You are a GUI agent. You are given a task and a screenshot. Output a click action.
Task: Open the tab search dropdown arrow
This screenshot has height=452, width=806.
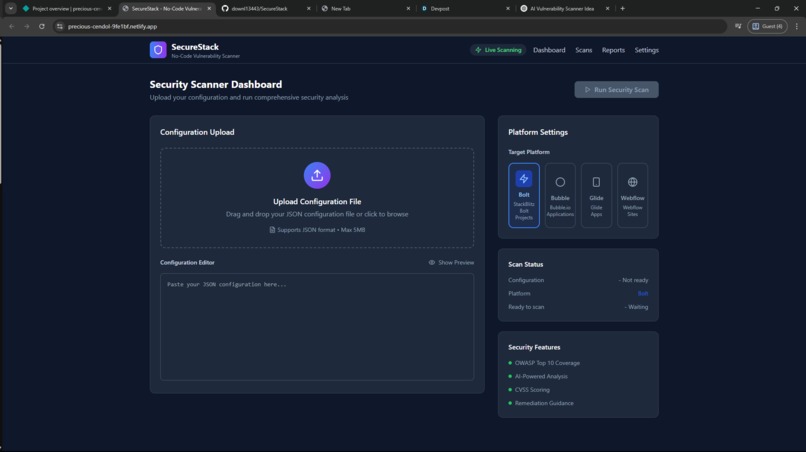tap(10, 8)
